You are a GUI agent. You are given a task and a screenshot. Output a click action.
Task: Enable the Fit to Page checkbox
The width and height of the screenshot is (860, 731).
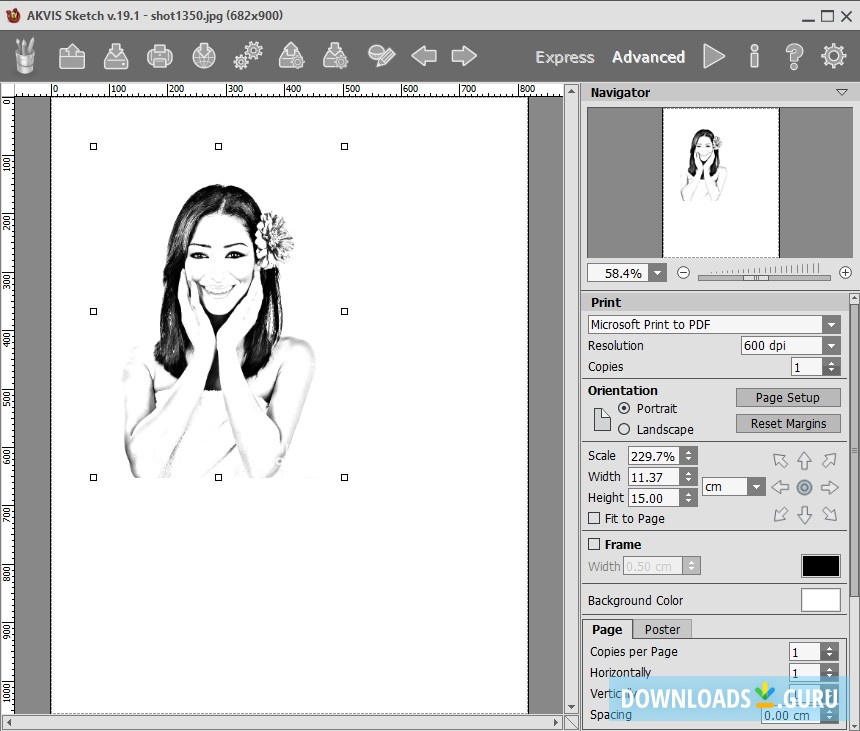pos(595,518)
